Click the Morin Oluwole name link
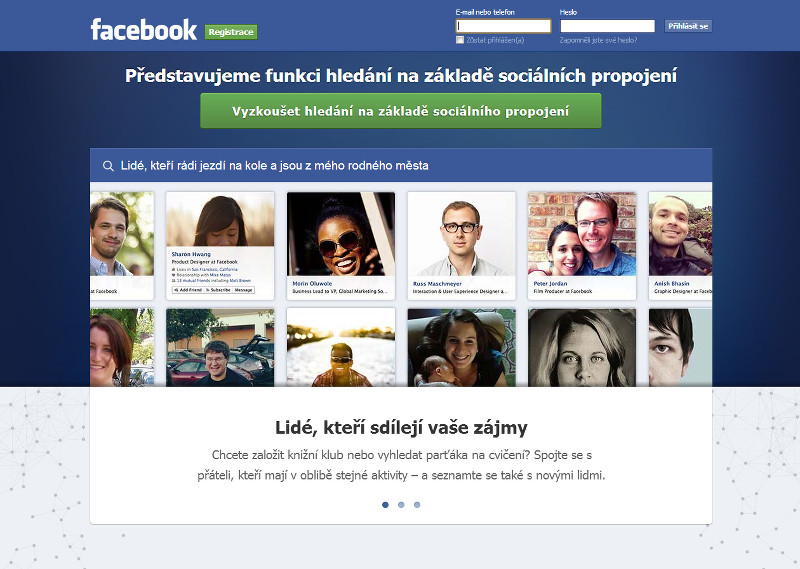 (312, 284)
